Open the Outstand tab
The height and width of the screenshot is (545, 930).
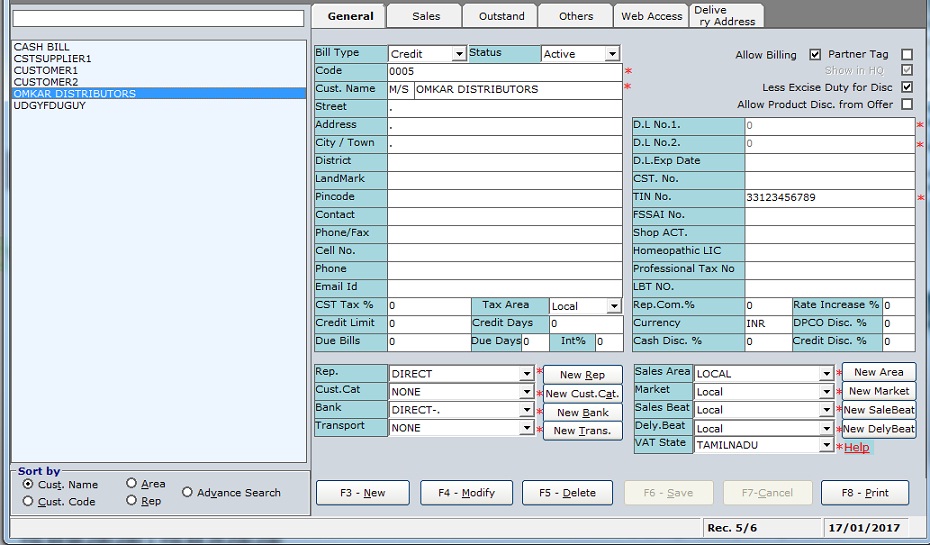[x=501, y=16]
